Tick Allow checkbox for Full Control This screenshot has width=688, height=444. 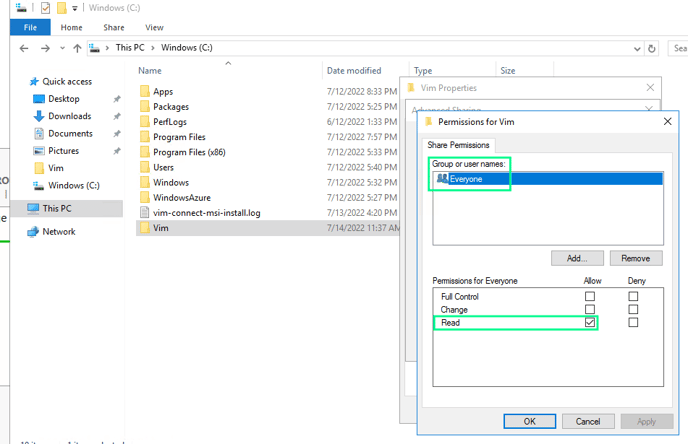coord(589,297)
